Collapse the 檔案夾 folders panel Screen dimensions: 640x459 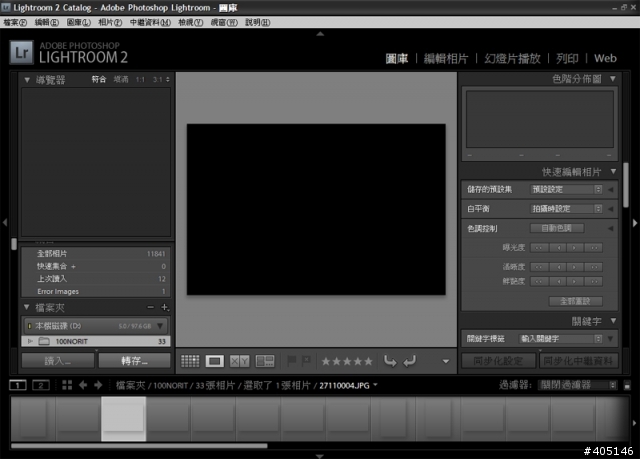coord(27,307)
